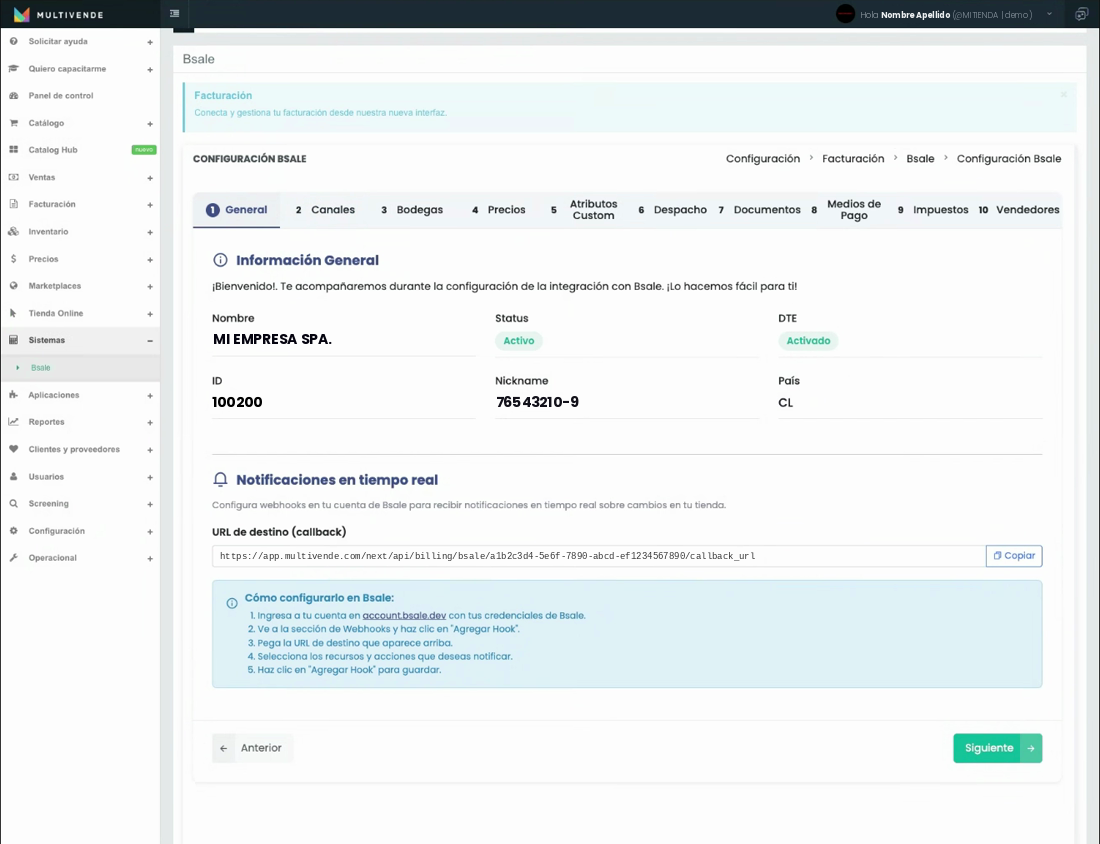Go to the Documentos tab
This screenshot has height=844, width=1100.
pyautogui.click(x=759, y=210)
